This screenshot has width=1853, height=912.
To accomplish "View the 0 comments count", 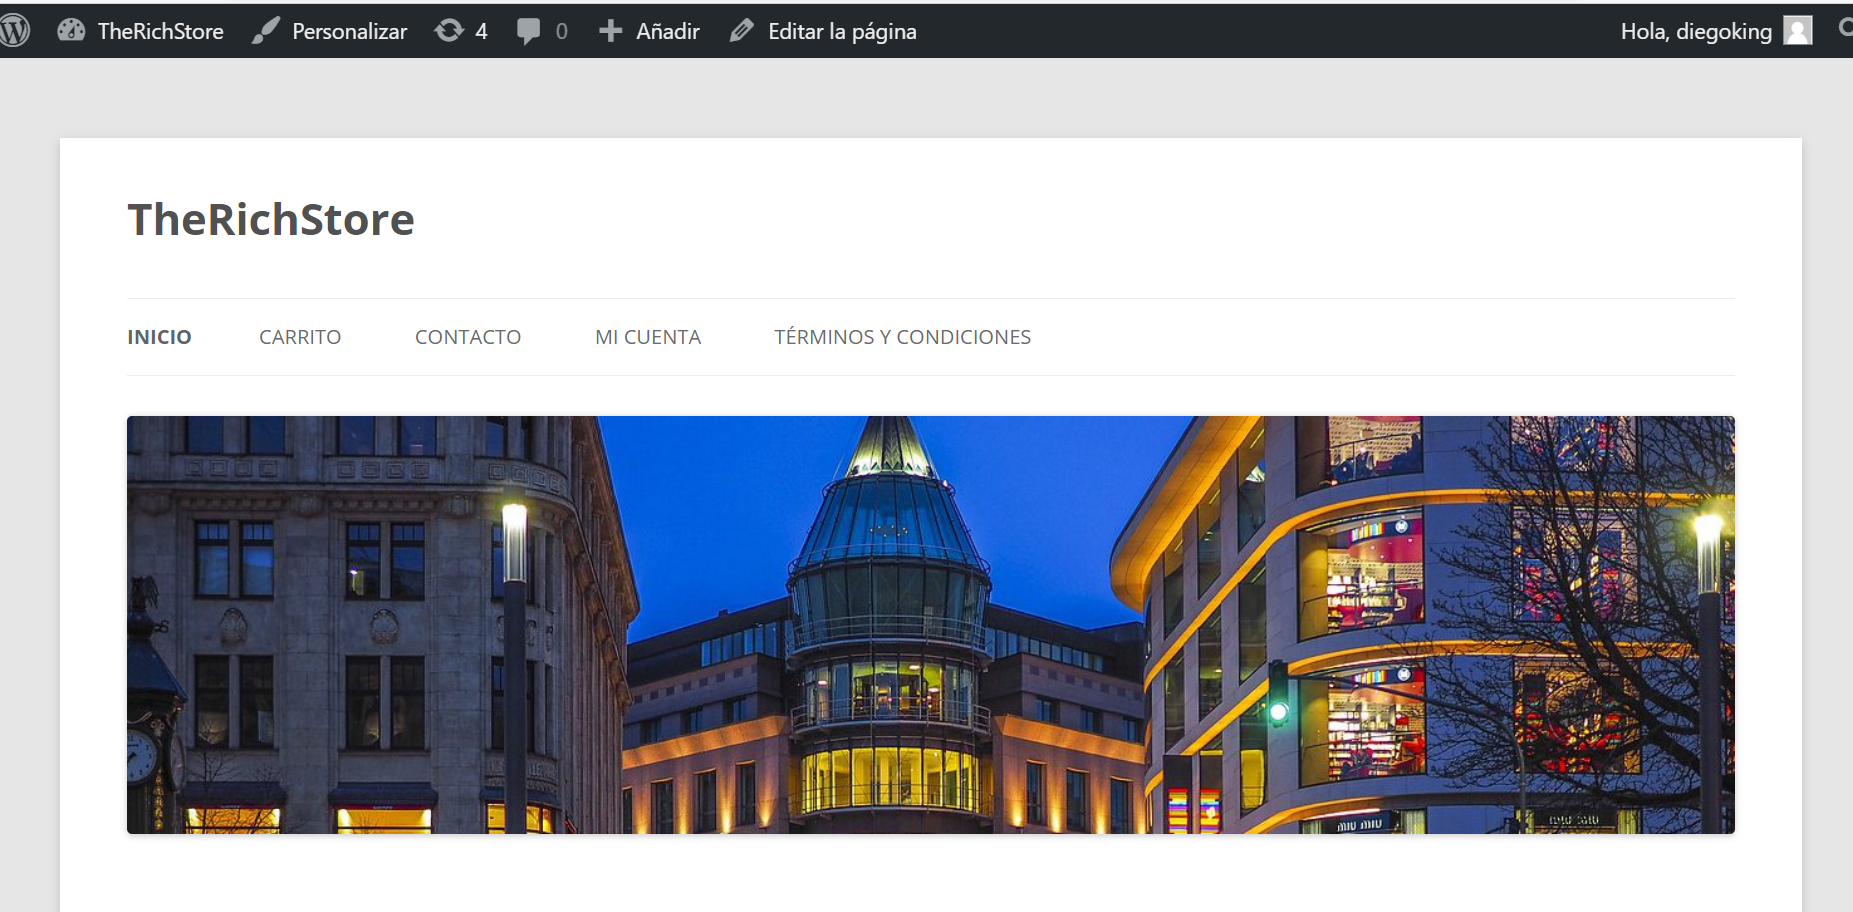I will coord(561,31).
